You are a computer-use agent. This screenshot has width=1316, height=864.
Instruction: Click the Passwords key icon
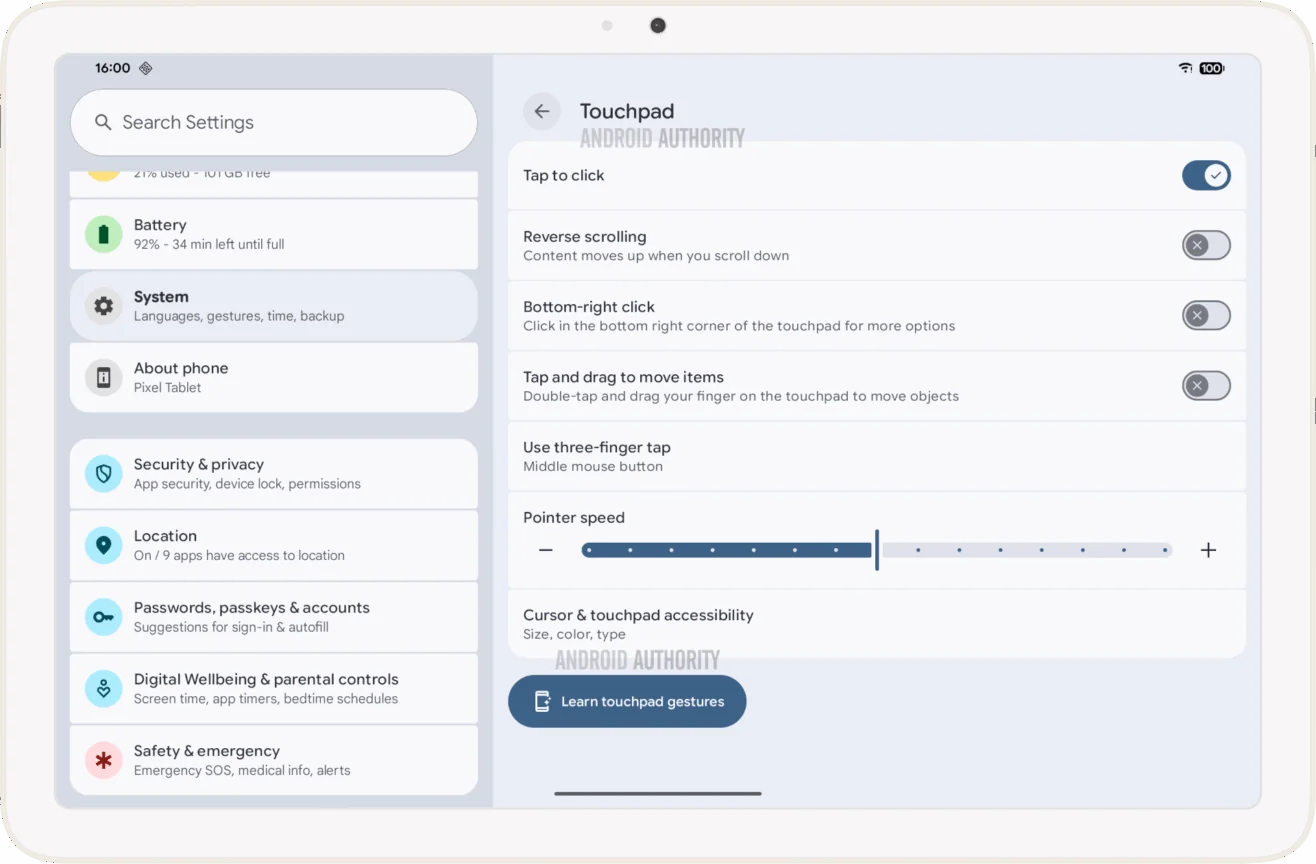pos(103,617)
